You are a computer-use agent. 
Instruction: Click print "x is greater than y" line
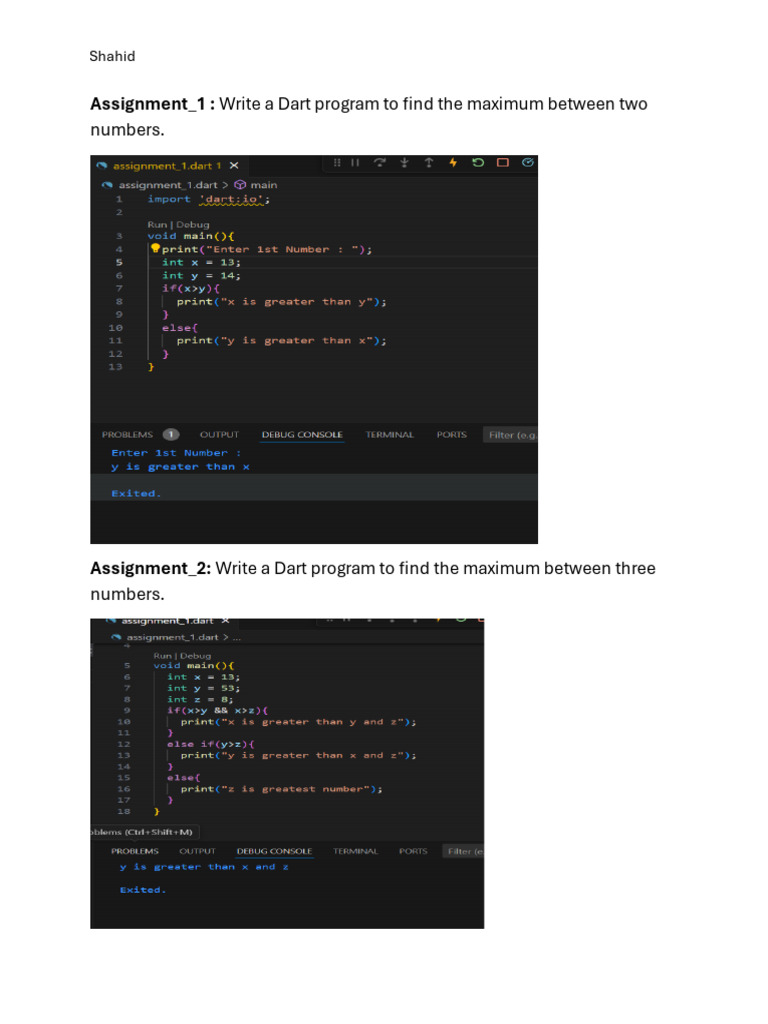pyautogui.click(x=281, y=301)
